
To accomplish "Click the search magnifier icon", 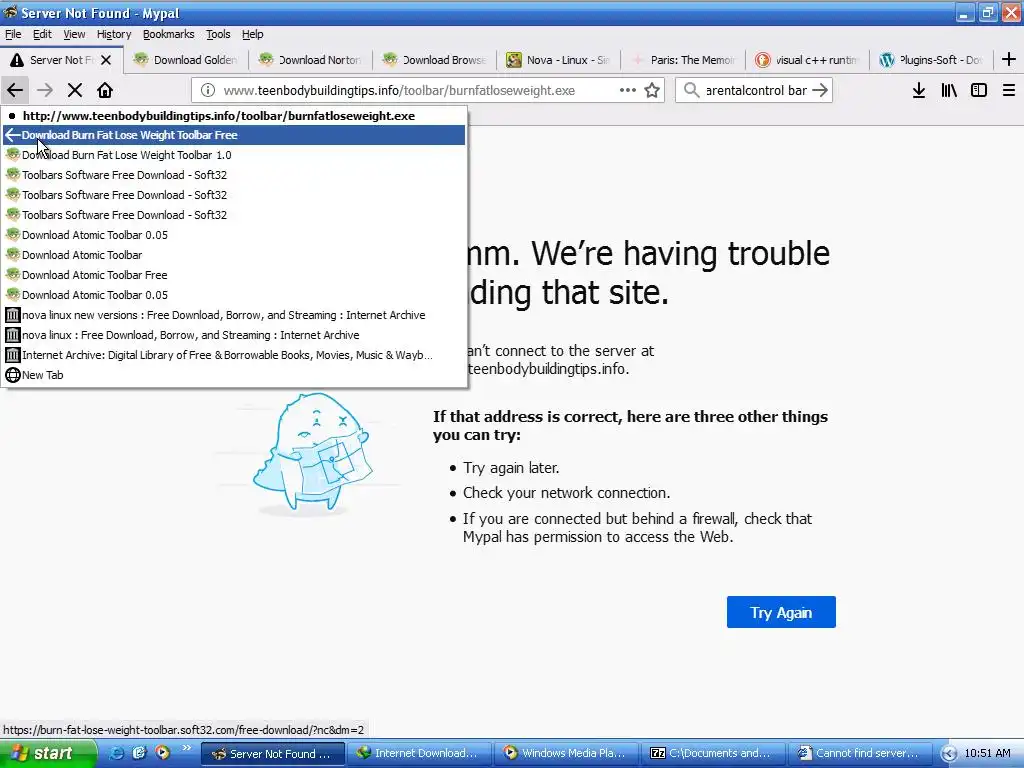I will tap(691, 90).
